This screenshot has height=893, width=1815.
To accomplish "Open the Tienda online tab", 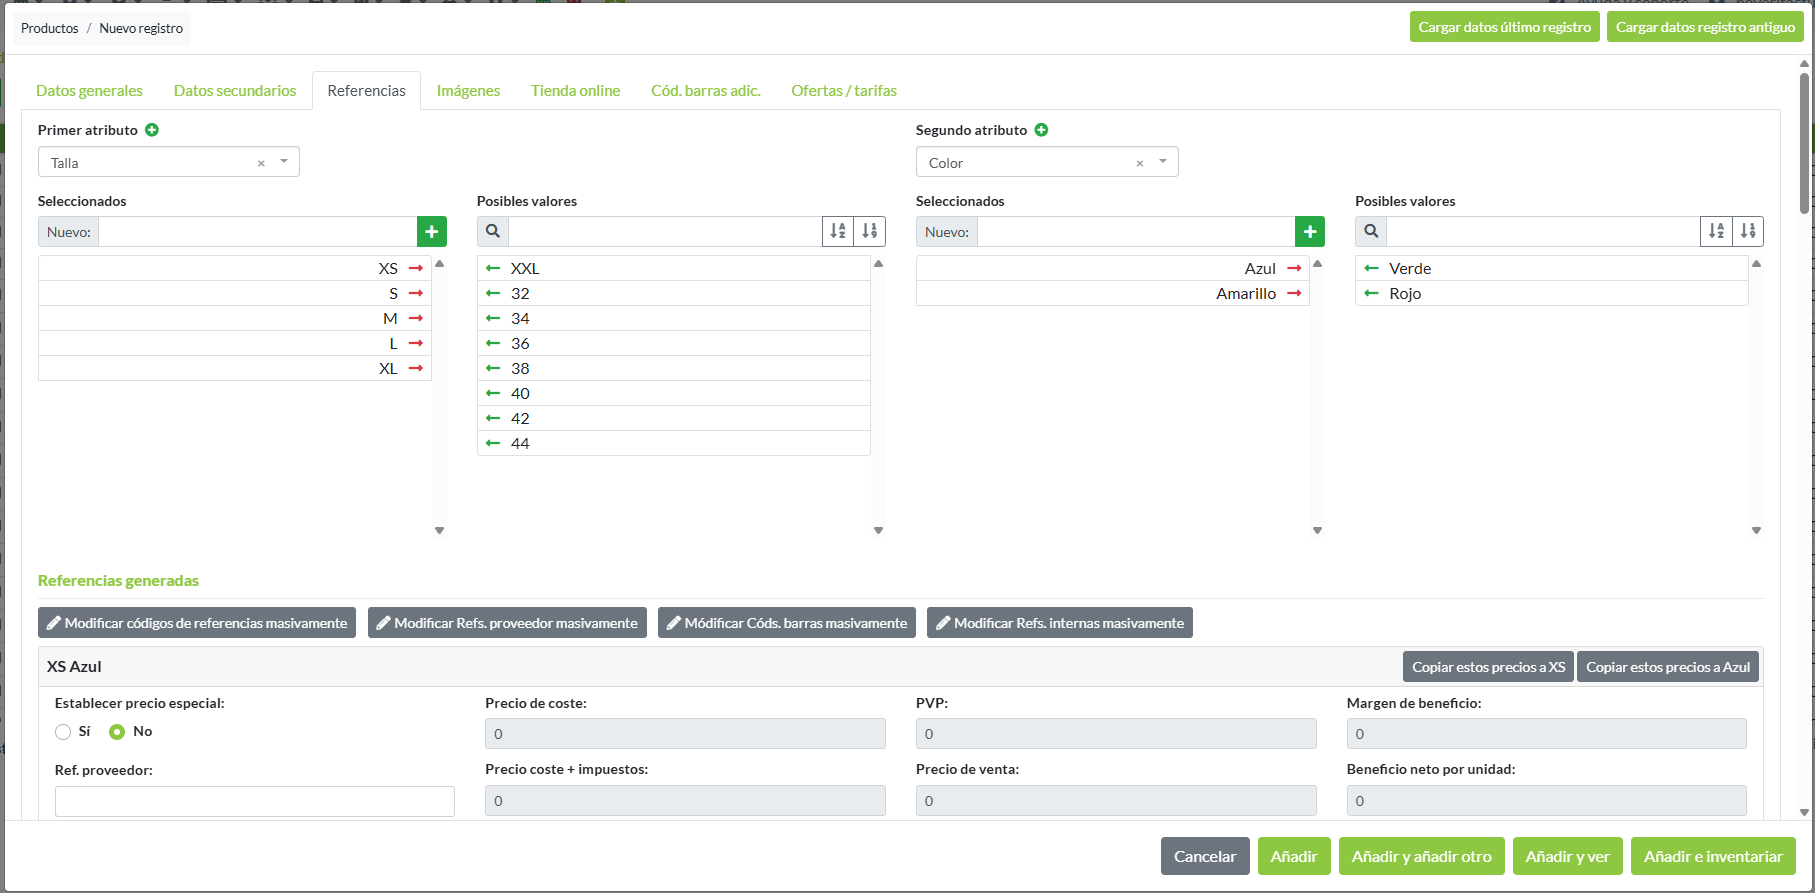I will [x=575, y=91].
